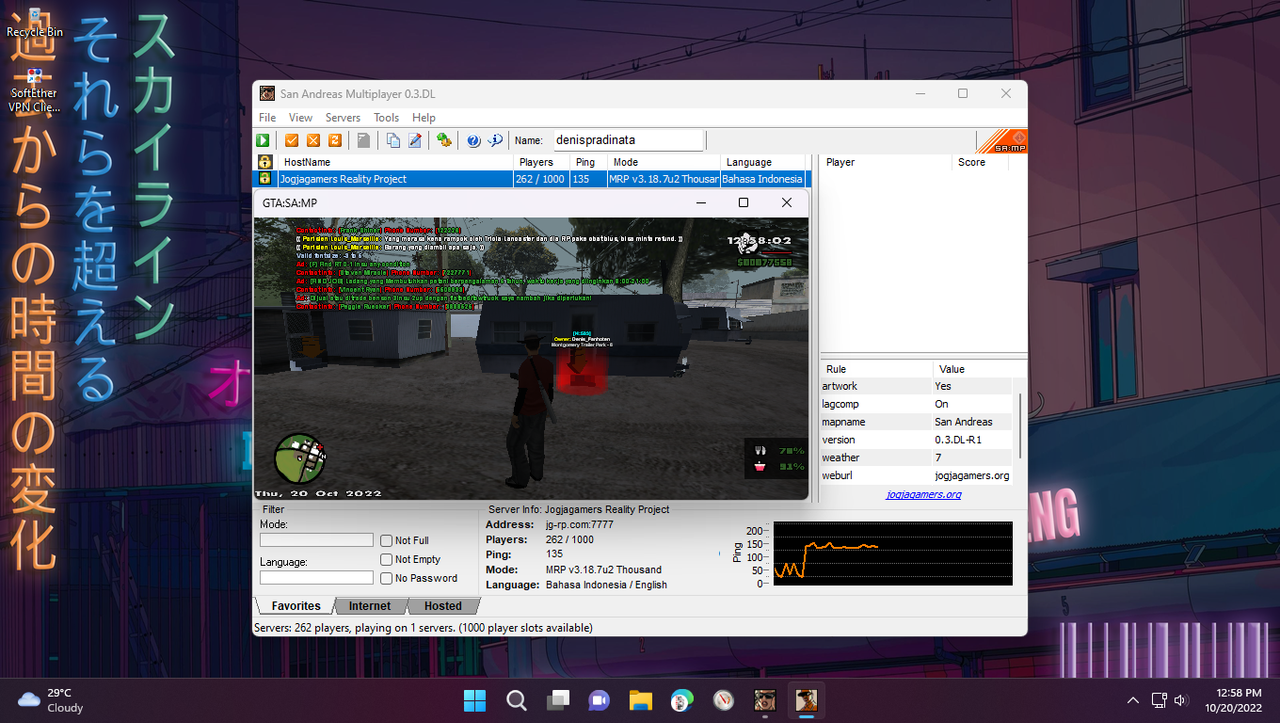Image resolution: width=1280 pixels, height=723 pixels.
Task: Open the Recycle Bin desktop icon
Action: [x=34, y=23]
